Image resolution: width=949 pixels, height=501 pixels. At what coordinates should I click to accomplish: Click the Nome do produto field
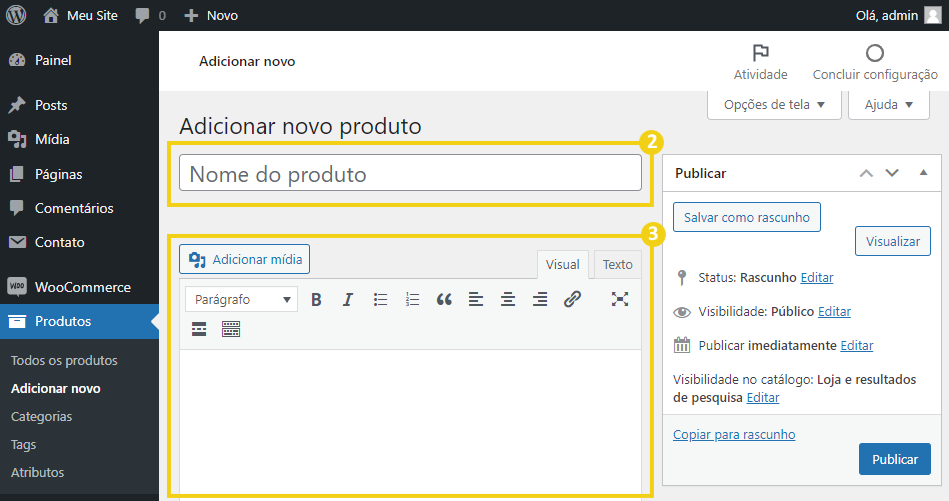pyautogui.click(x=410, y=174)
